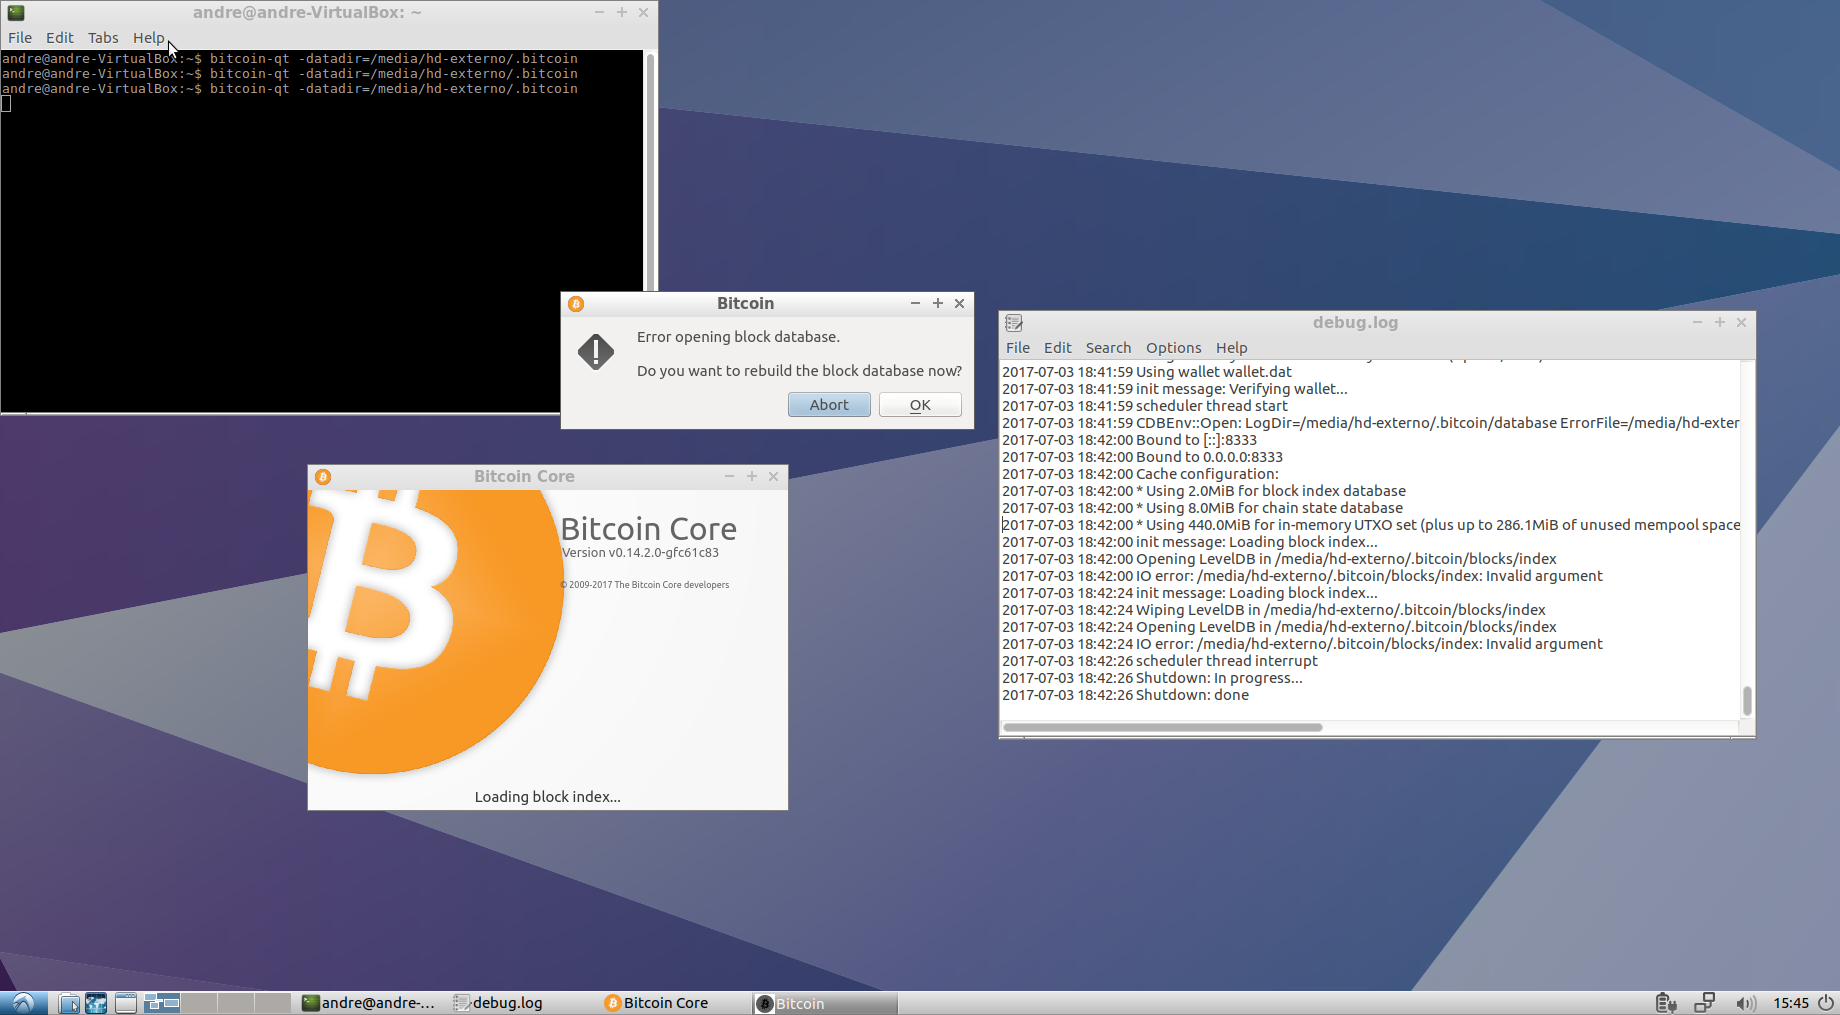This screenshot has width=1840, height=1015.
Task: Click log line 'scheduler thread interrupt'
Action: (1160, 661)
